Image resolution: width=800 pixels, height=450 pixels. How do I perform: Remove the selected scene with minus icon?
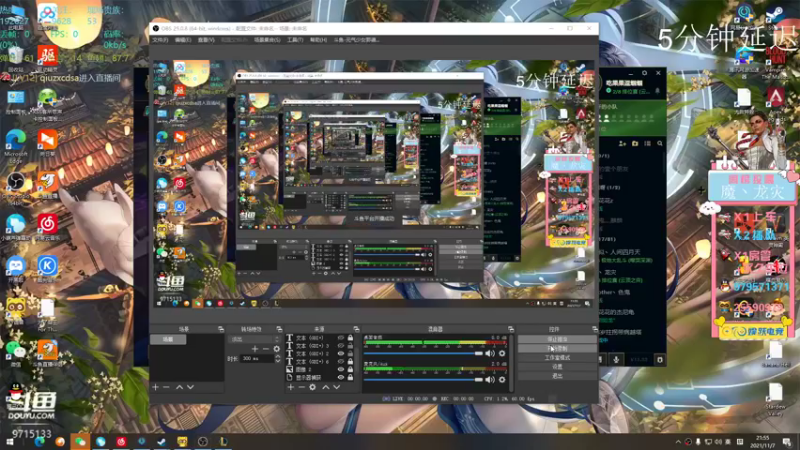[x=166, y=387]
